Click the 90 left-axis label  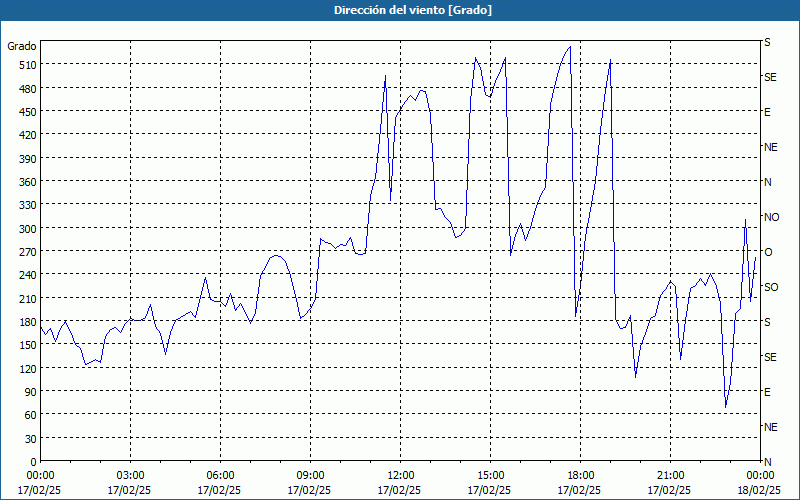click(x=30, y=391)
